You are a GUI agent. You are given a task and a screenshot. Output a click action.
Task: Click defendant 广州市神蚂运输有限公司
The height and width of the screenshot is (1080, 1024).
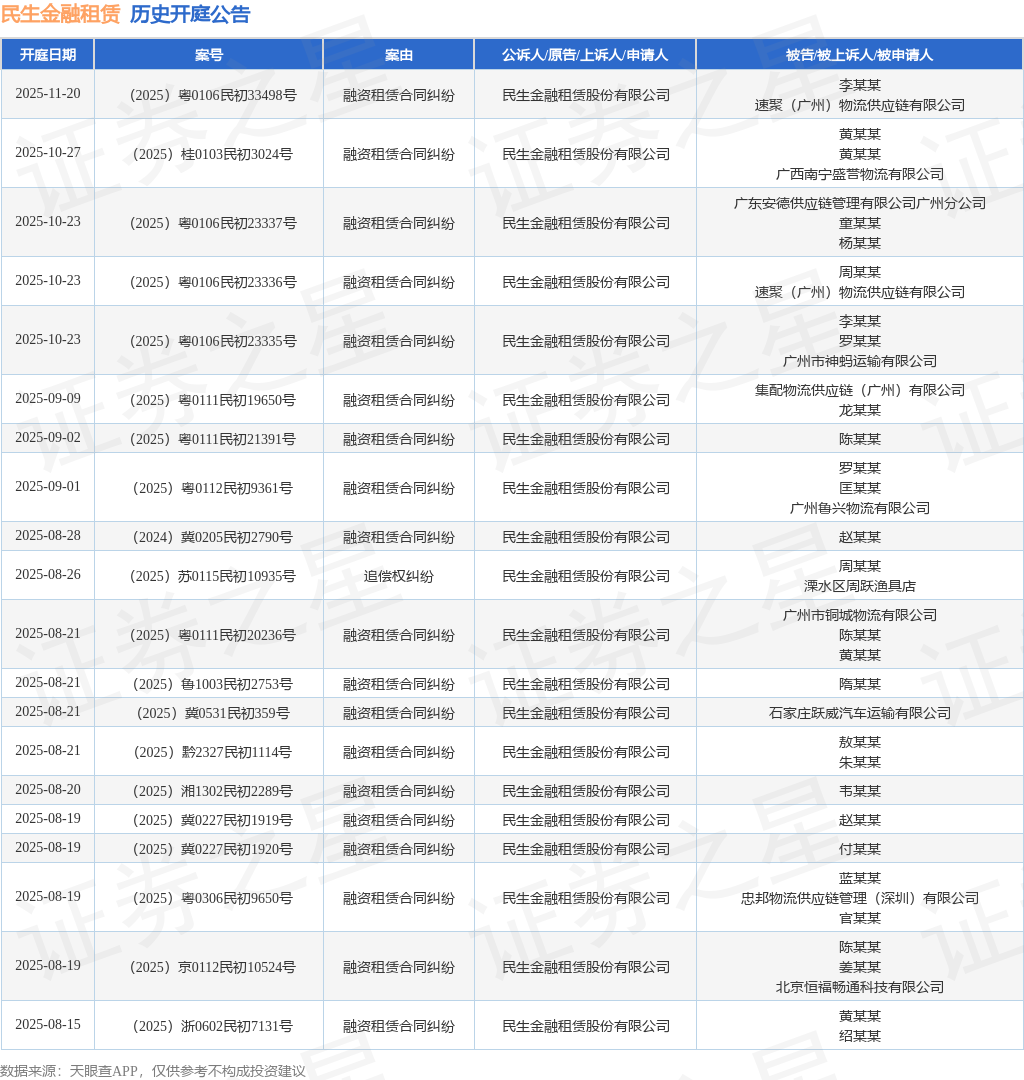coord(859,361)
